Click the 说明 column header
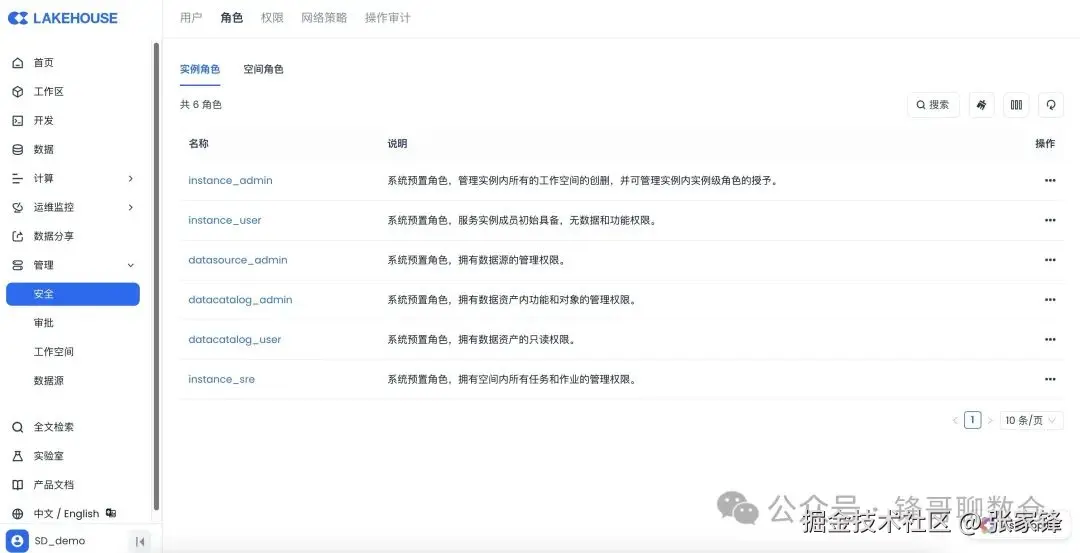This screenshot has height=553, width=1080. click(397, 143)
